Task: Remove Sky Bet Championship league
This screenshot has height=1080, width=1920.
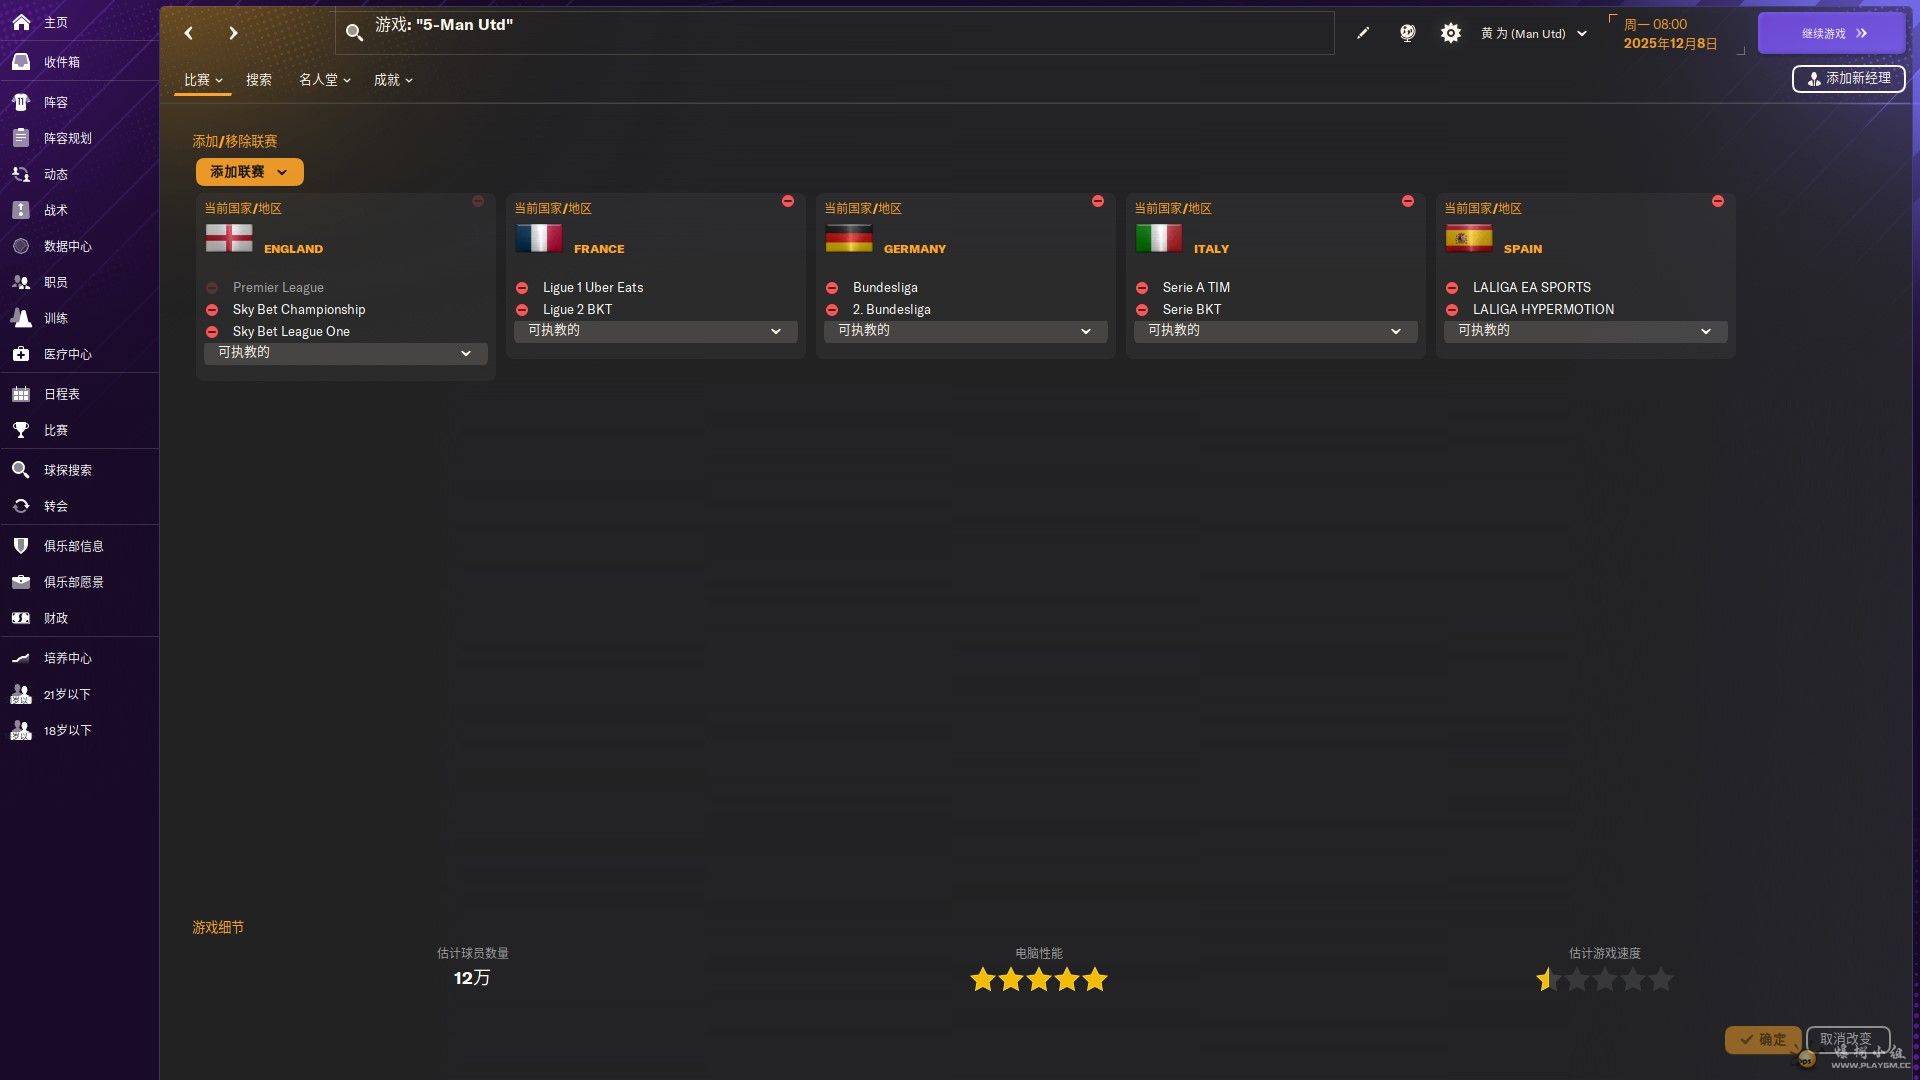Action: [212, 310]
